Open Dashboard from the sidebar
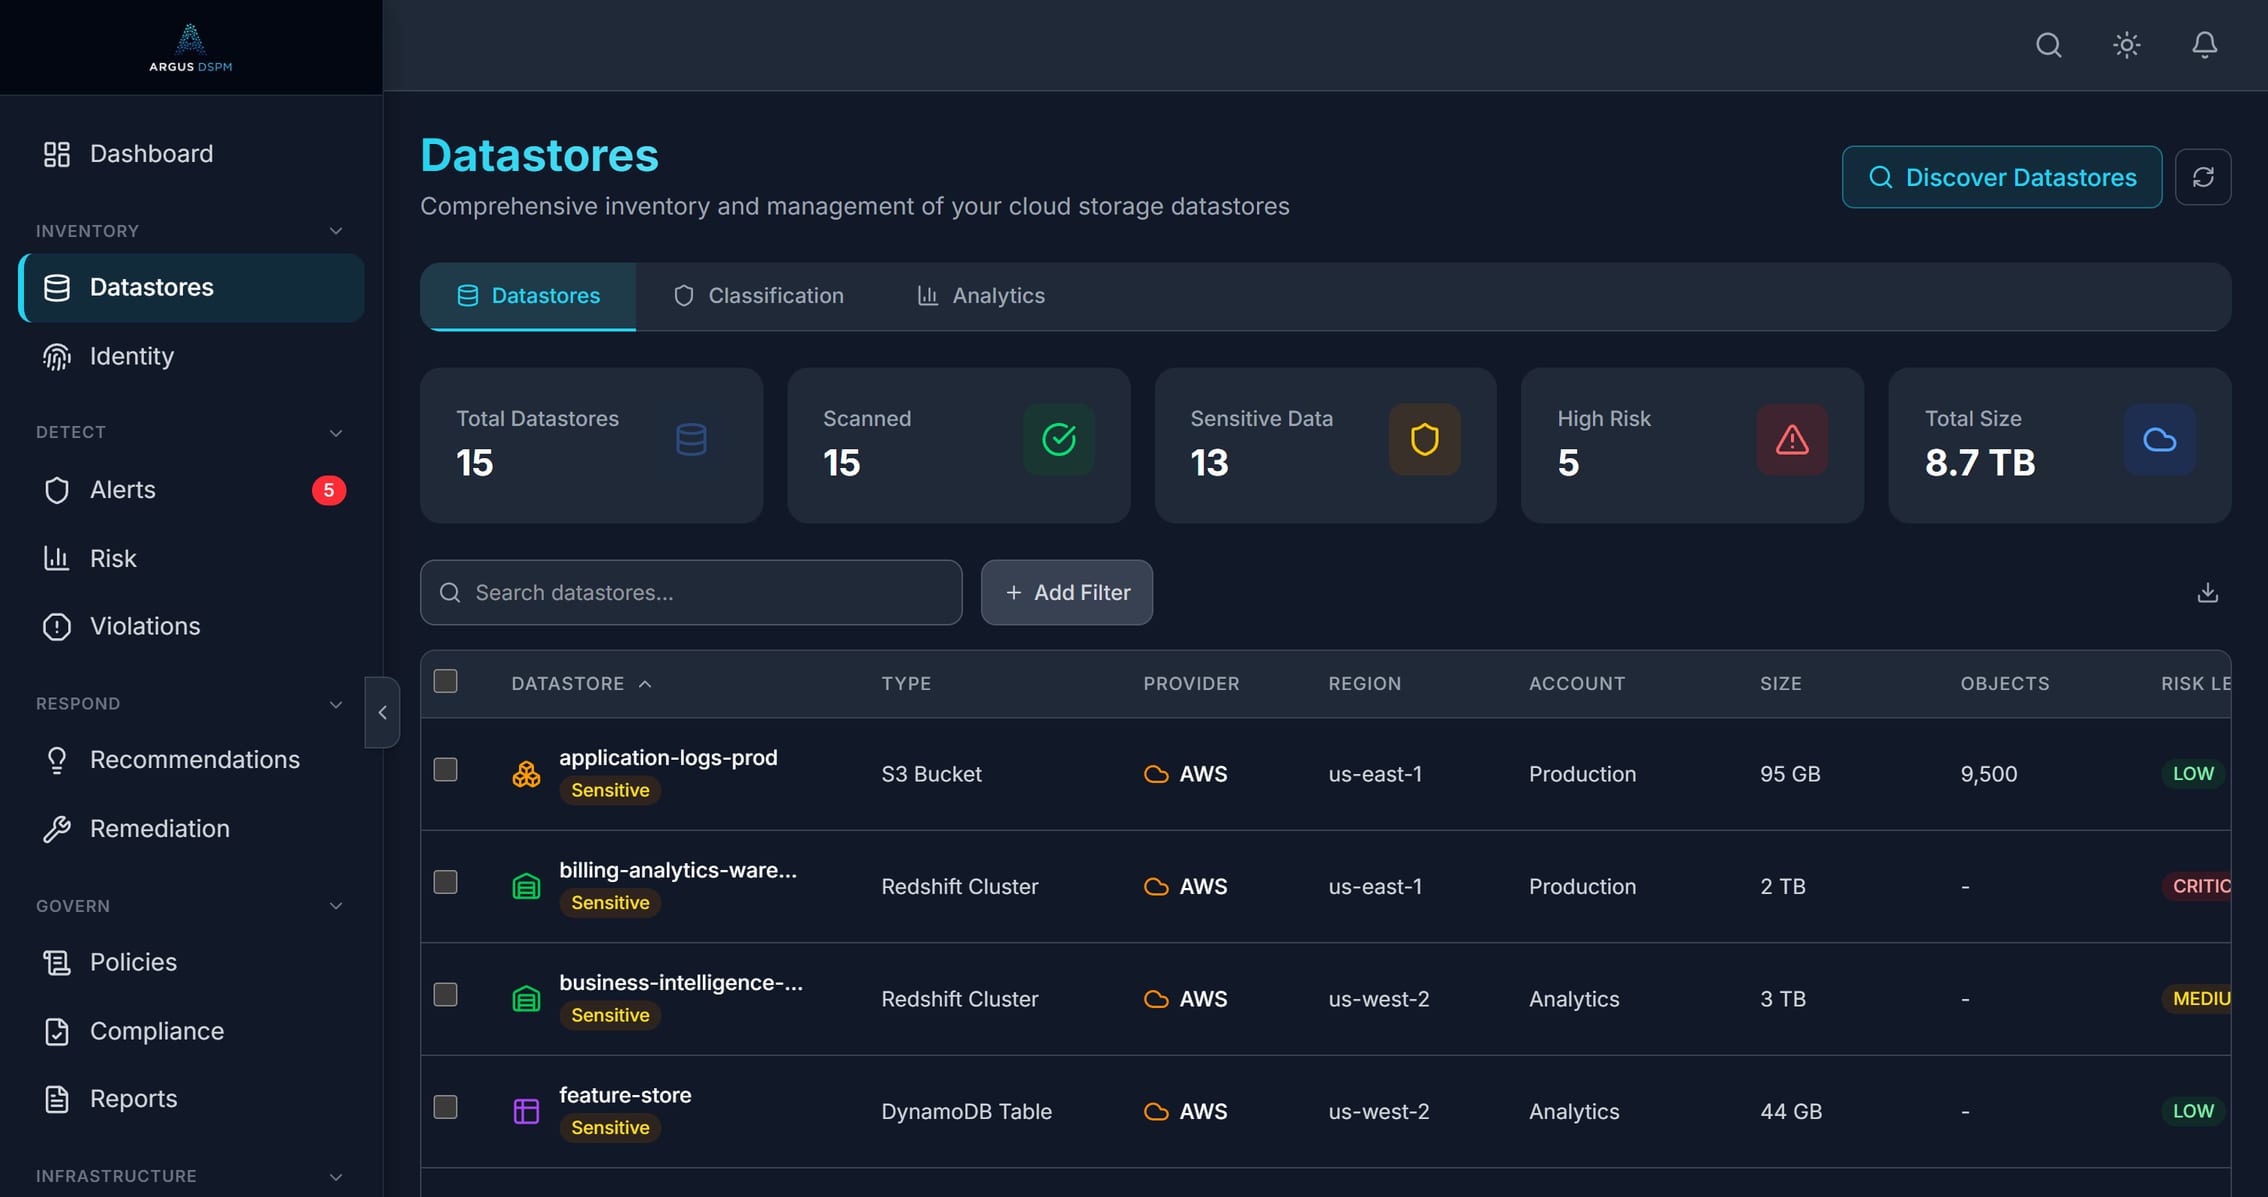 point(191,153)
